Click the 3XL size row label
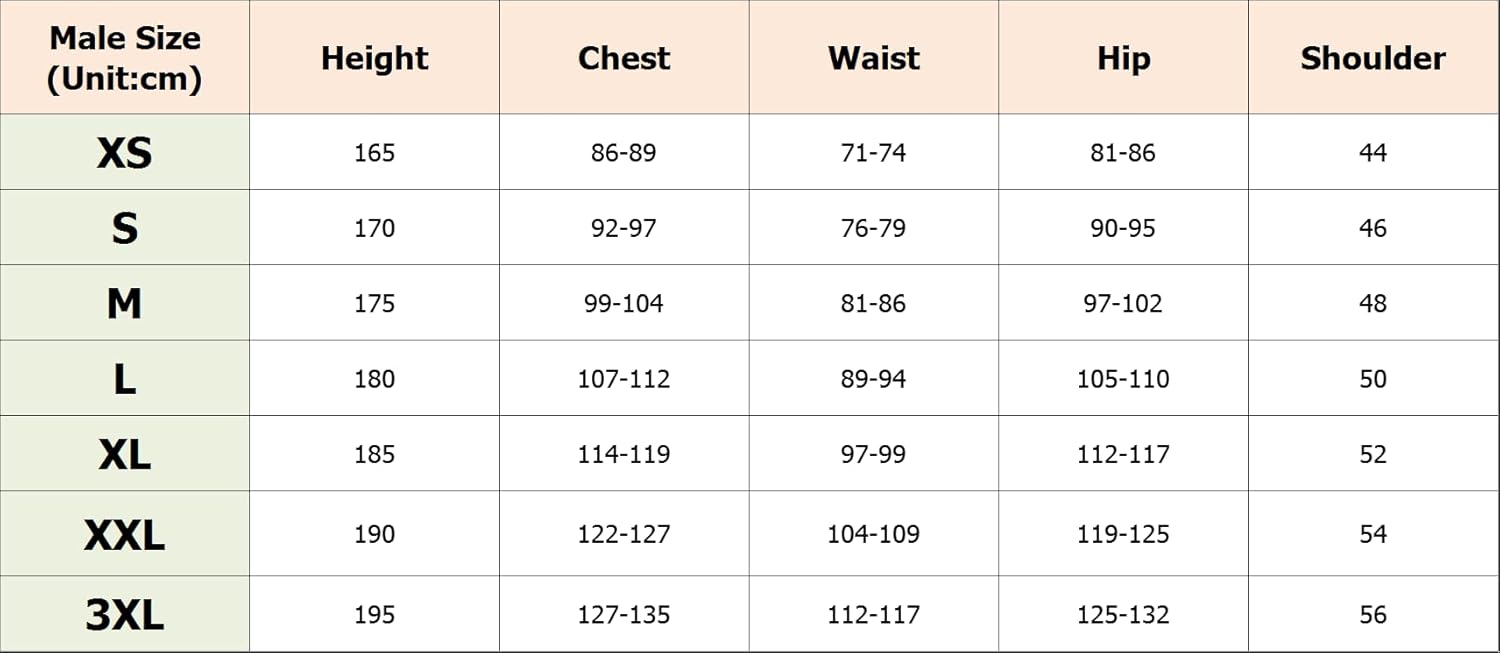Viewport: 1500px width, 653px height. pyautogui.click(x=125, y=614)
